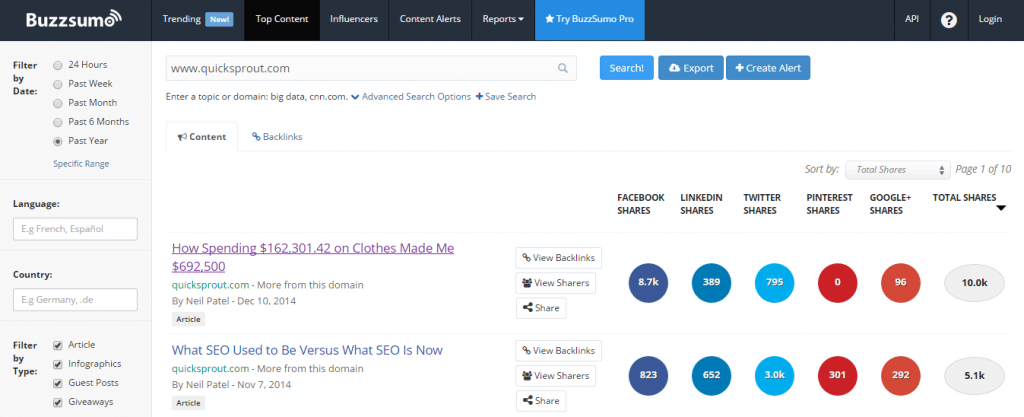Click More from this domain, Clothes article
The width and height of the screenshot is (1024, 417).
tap(311, 285)
